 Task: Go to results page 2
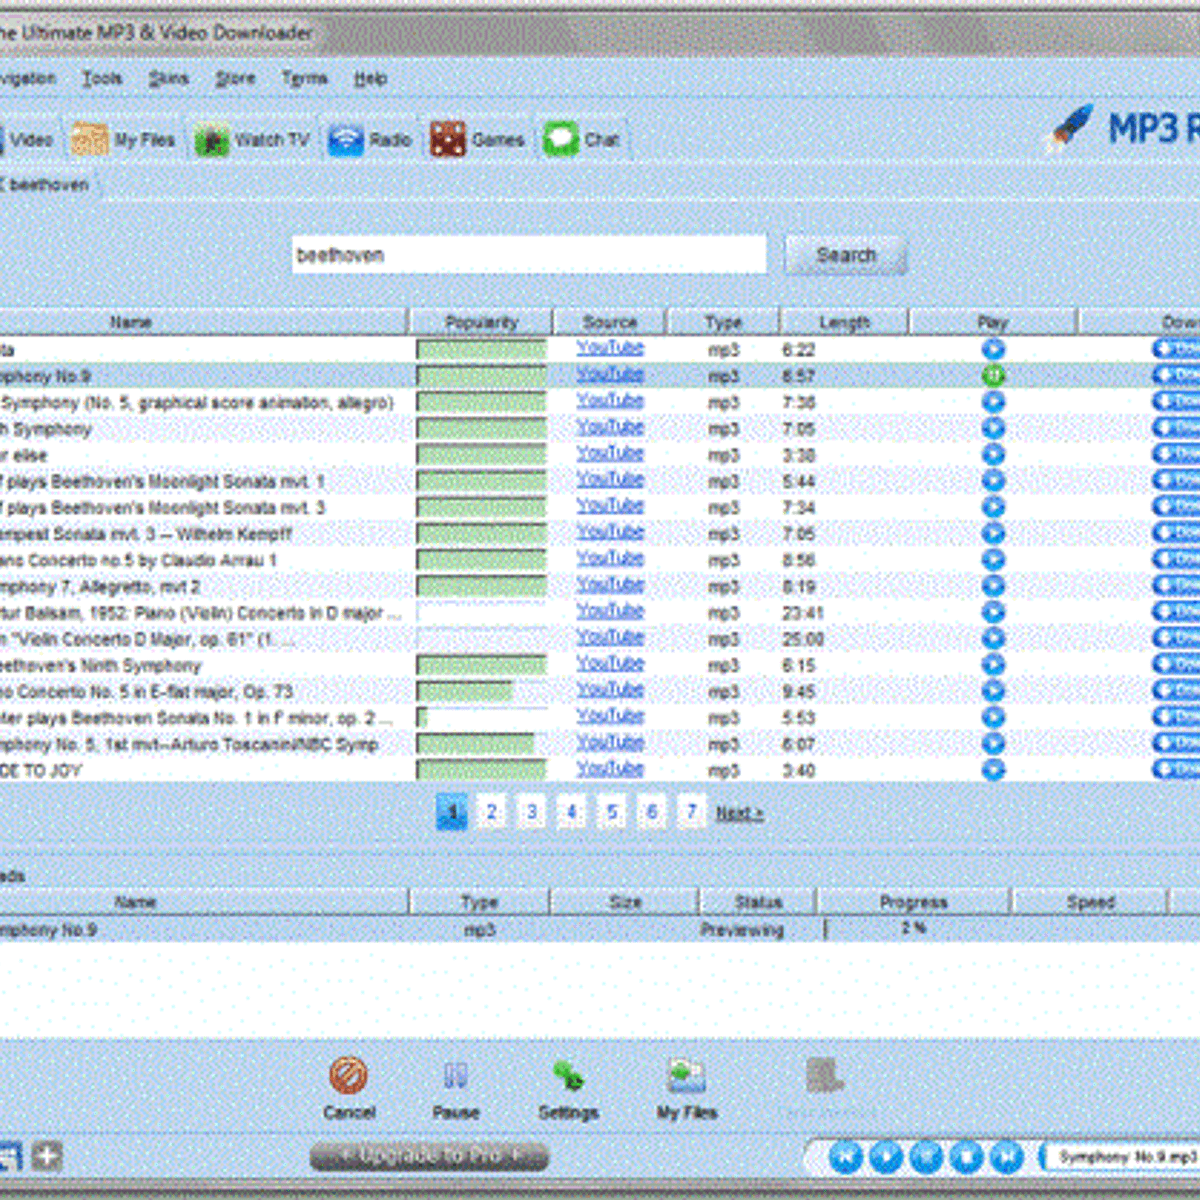[x=491, y=812]
